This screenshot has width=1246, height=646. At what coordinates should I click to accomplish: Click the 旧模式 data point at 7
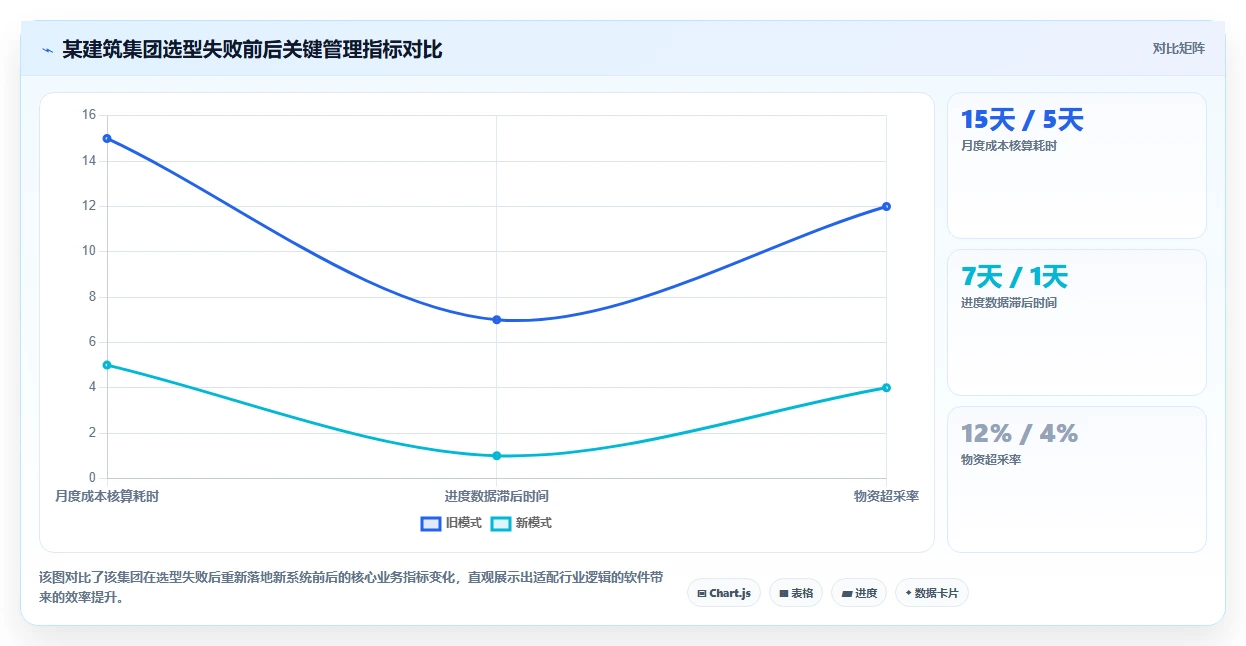pos(497,320)
